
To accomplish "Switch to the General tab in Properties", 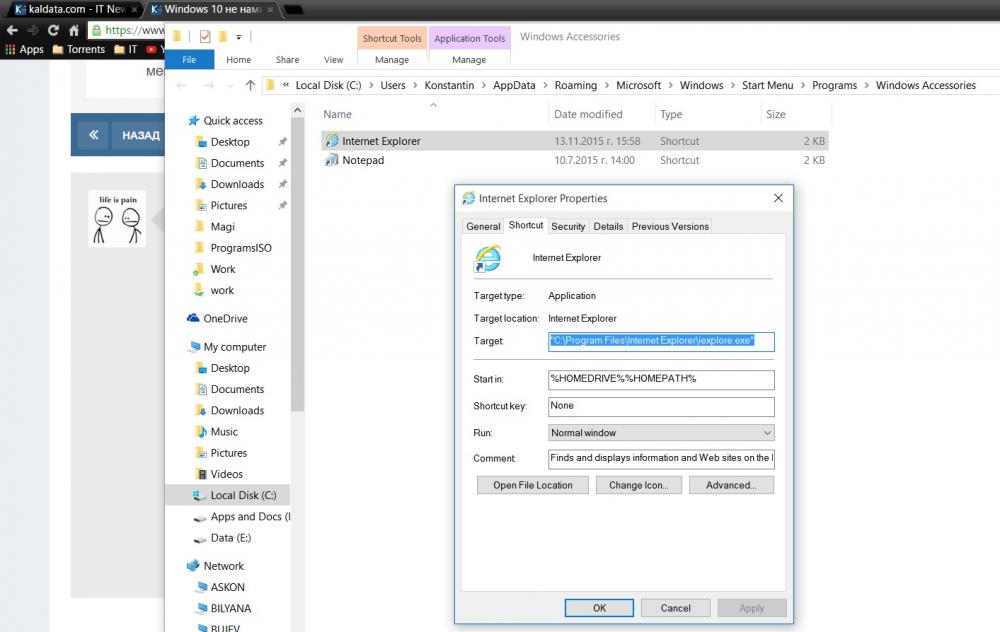I will (x=483, y=226).
